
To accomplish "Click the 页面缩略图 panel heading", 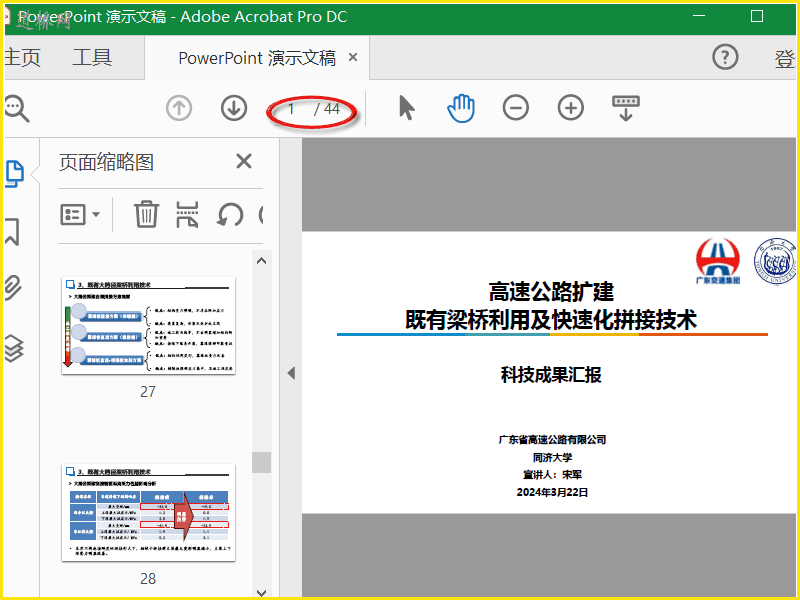I will click(x=106, y=162).
